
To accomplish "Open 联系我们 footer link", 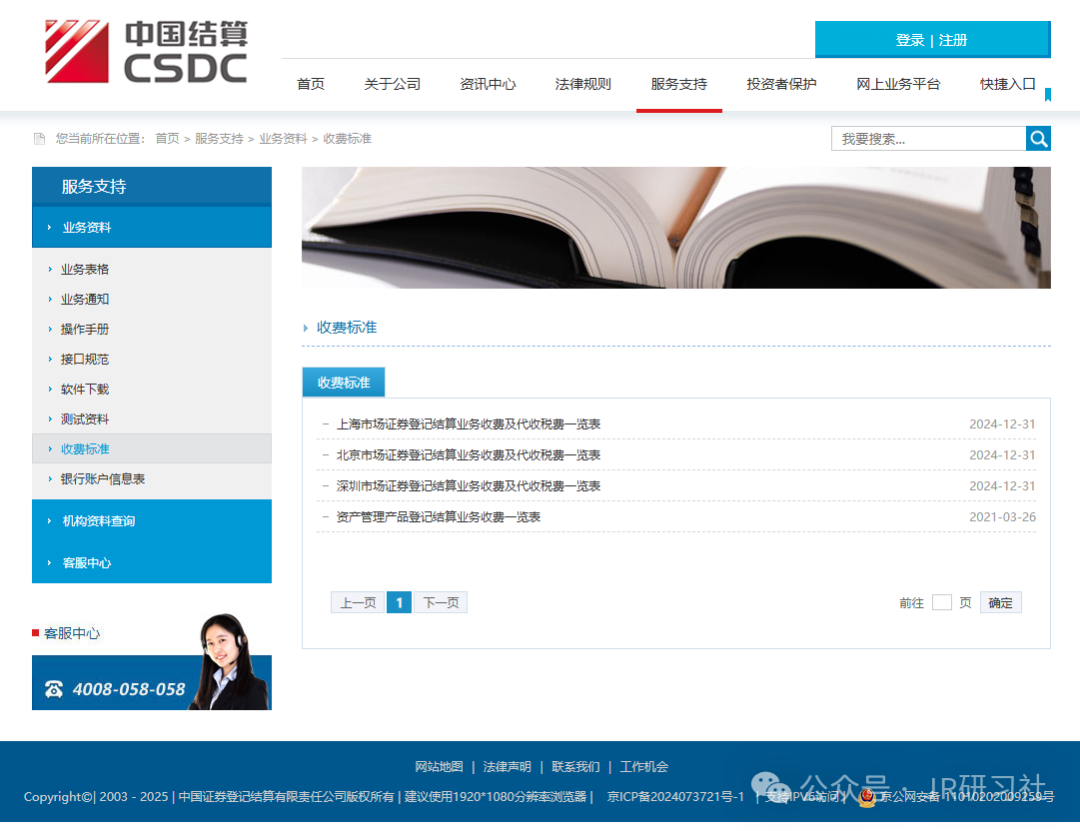I will 576,767.
